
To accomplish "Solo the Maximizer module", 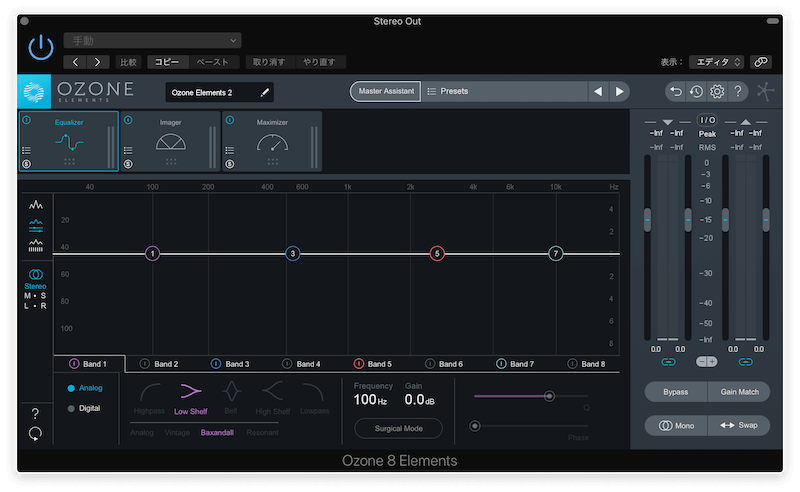I will pos(230,164).
